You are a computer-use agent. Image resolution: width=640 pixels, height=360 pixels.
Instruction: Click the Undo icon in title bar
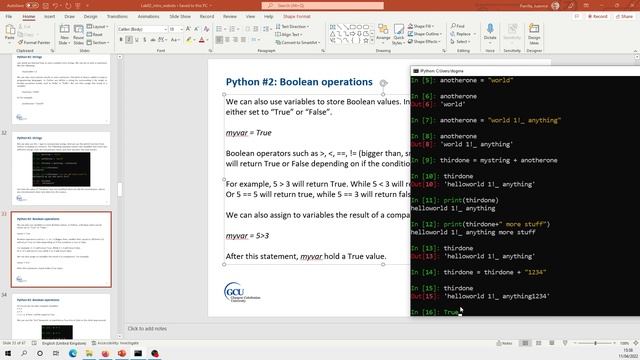click(x=56, y=6)
